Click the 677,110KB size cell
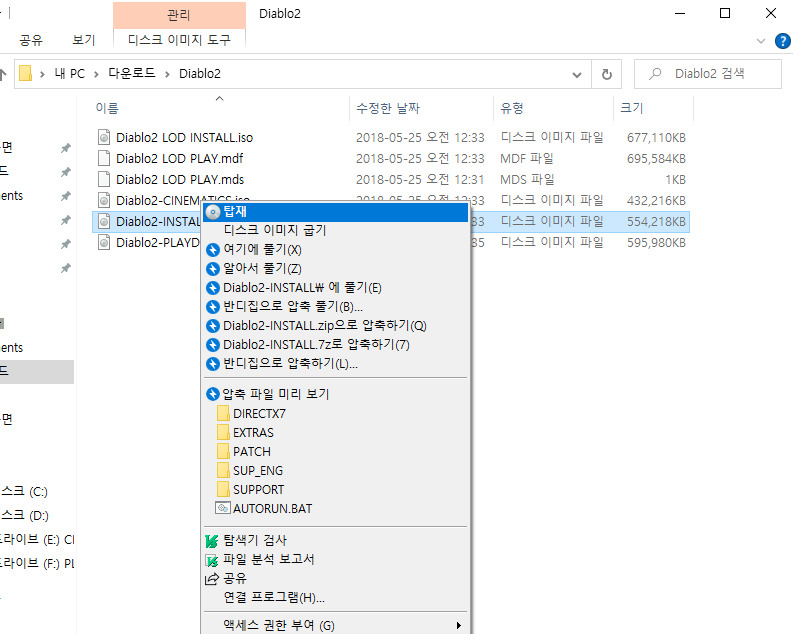The width and height of the screenshot is (793, 634). coord(656,138)
